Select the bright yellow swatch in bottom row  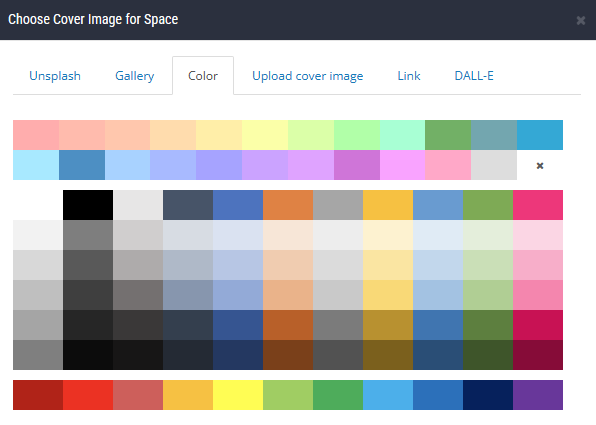tap(238, 395)
